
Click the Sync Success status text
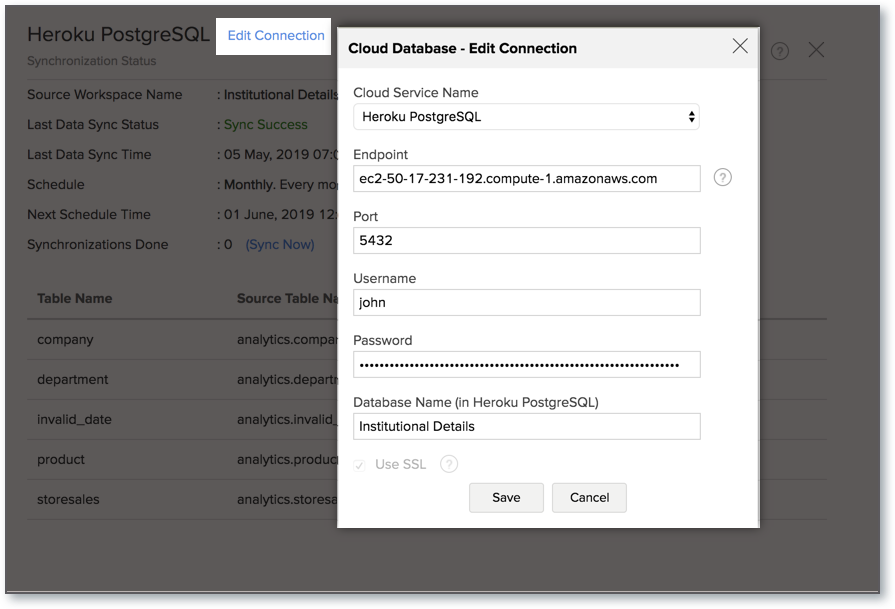265,124
